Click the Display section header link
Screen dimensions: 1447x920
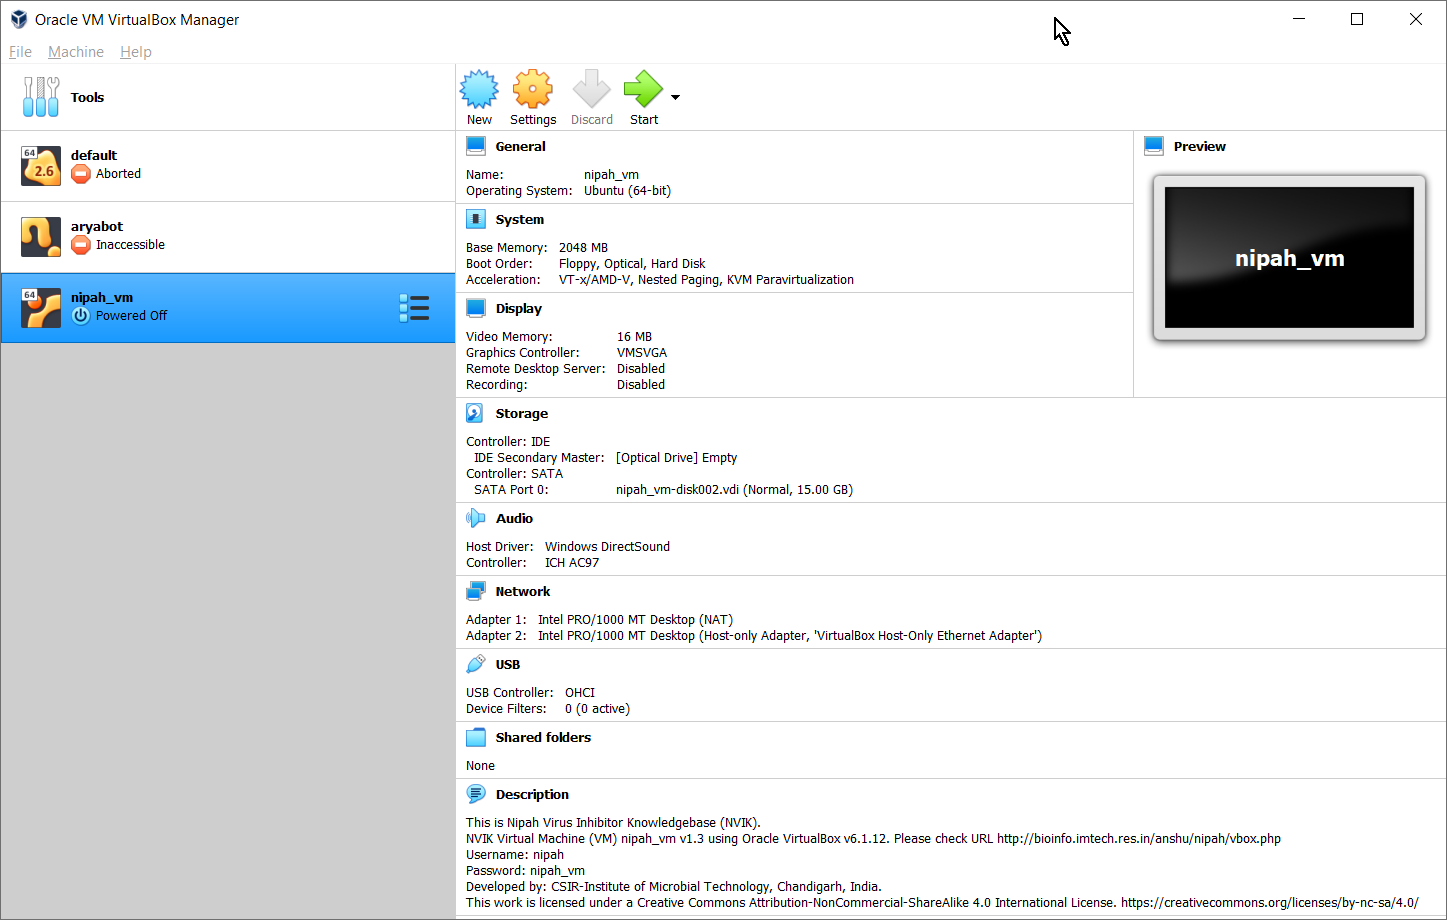[x=518, y=308]
